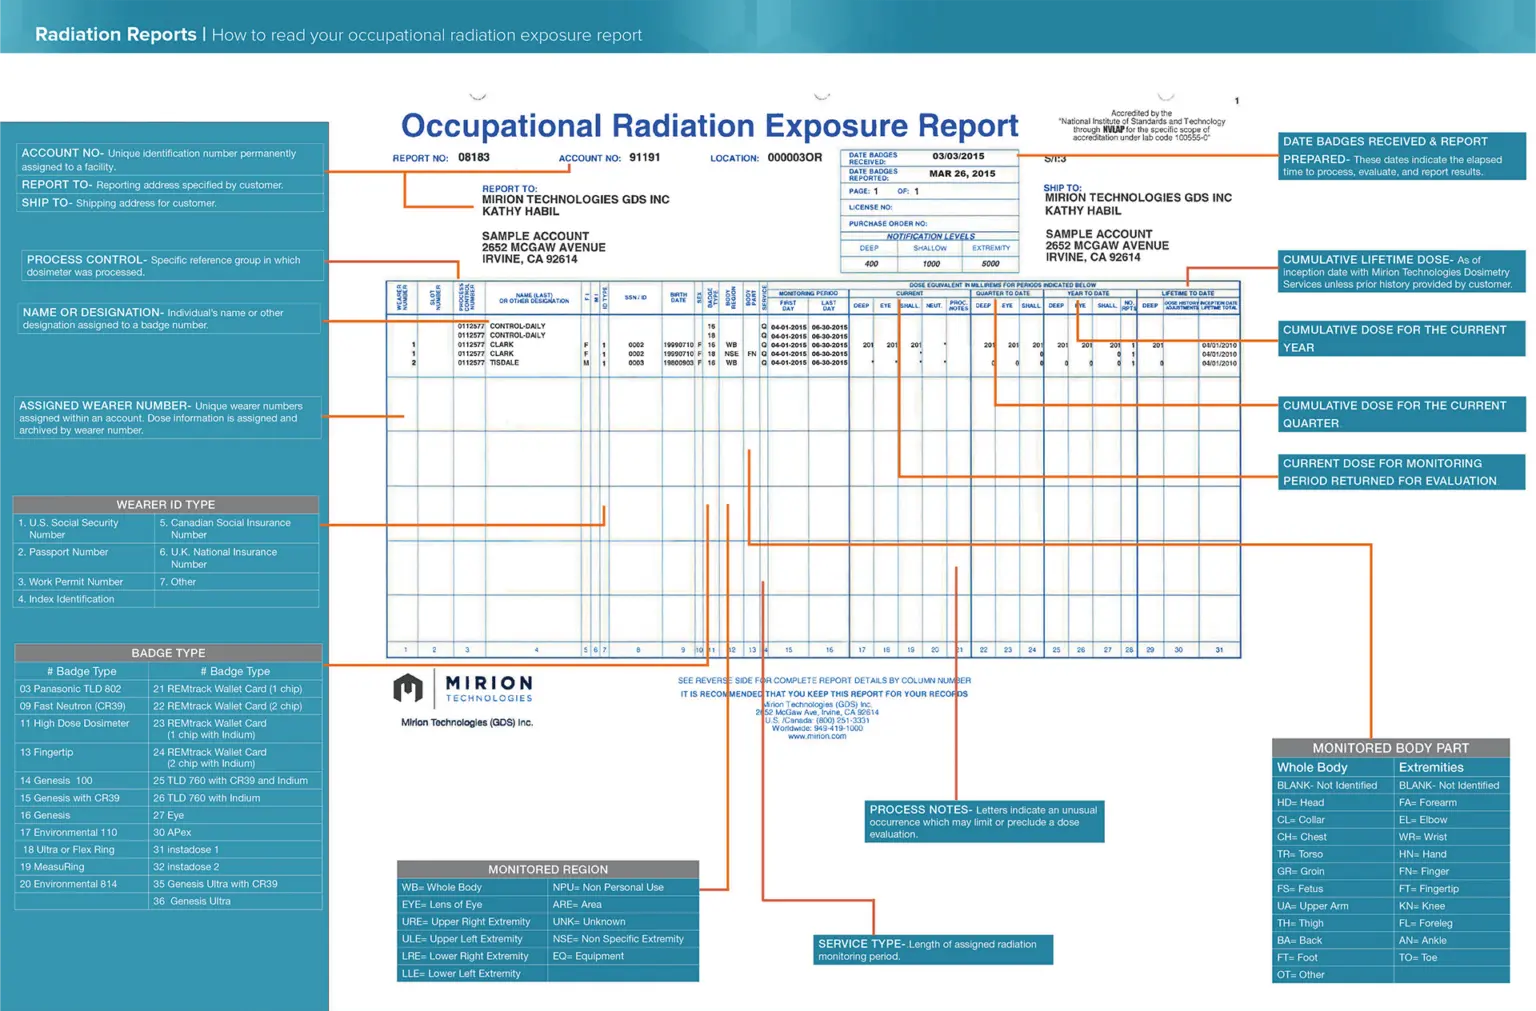The height and width of the screenshot is (1011, 1536).
Task: Click the 'MONITORED REGION' table header
Action: [x=548, y=870]
